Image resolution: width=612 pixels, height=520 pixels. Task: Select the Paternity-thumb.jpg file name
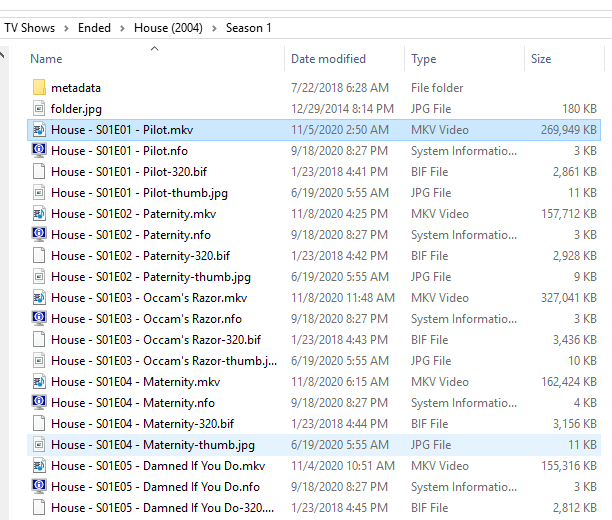pos(151,277)
